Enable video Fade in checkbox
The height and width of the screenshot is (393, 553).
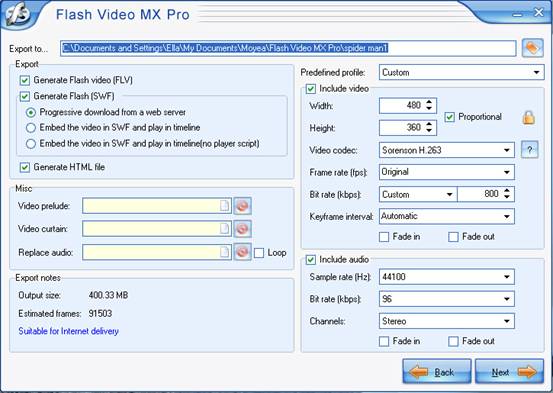[x=384, y=237]
